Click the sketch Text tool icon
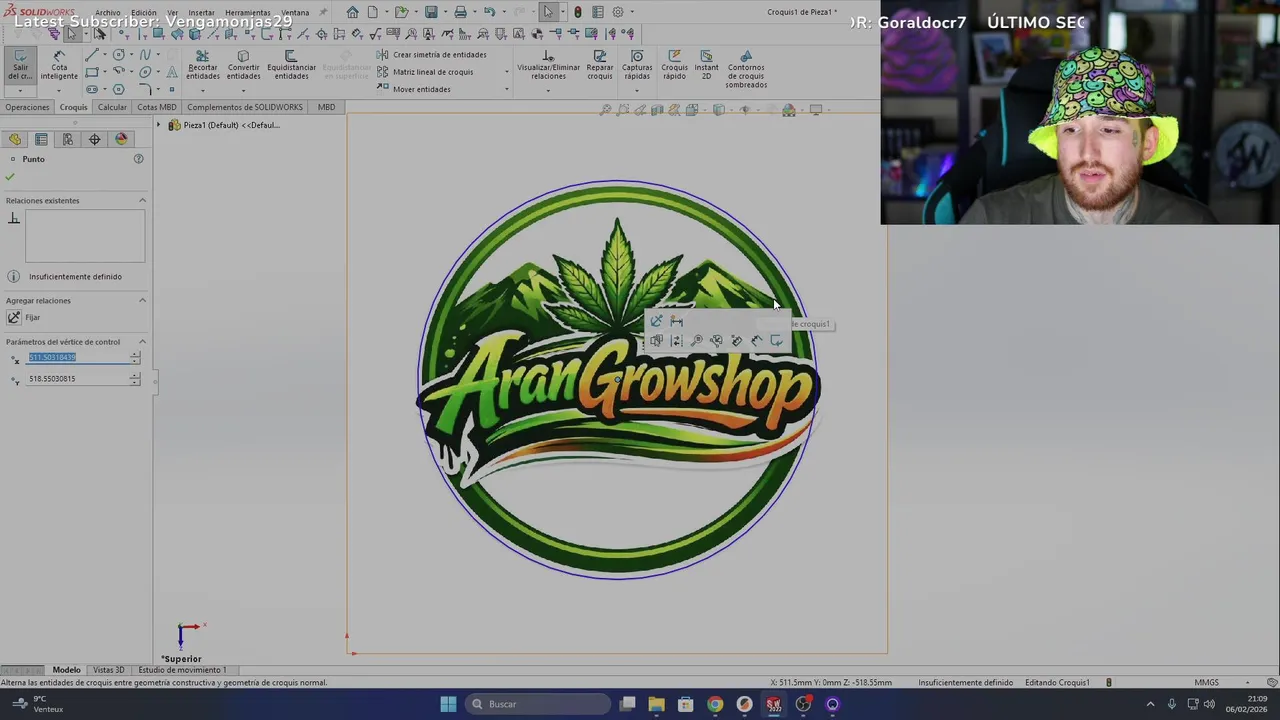1280x720 pixels. pos(172,72)
